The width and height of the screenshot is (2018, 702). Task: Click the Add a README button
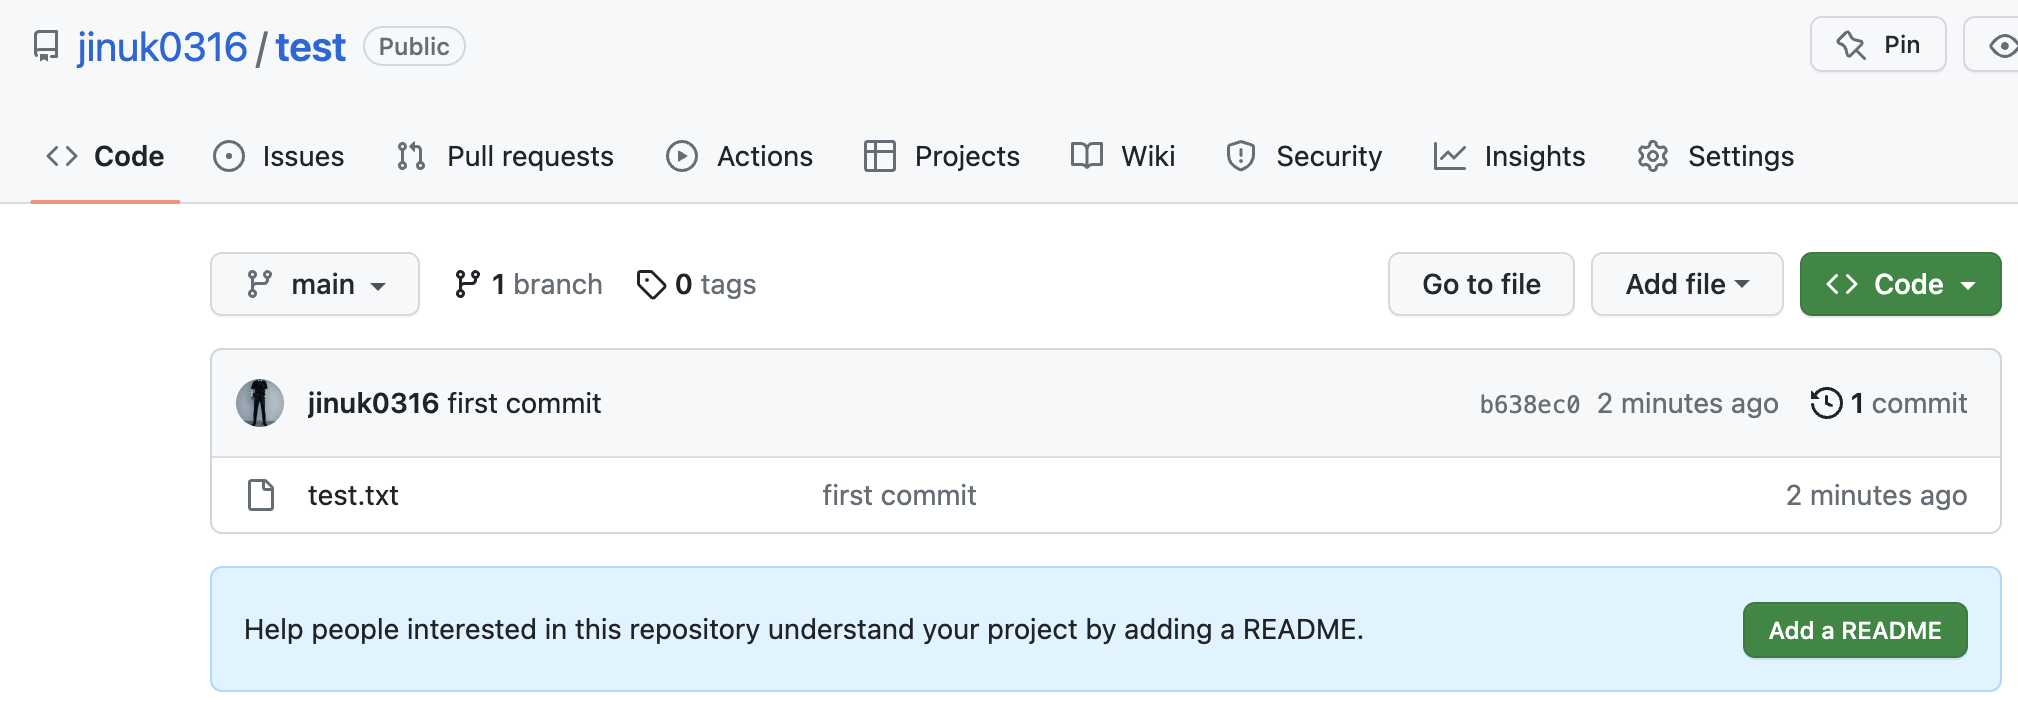pyautogui.click(x=1855, y=630)
